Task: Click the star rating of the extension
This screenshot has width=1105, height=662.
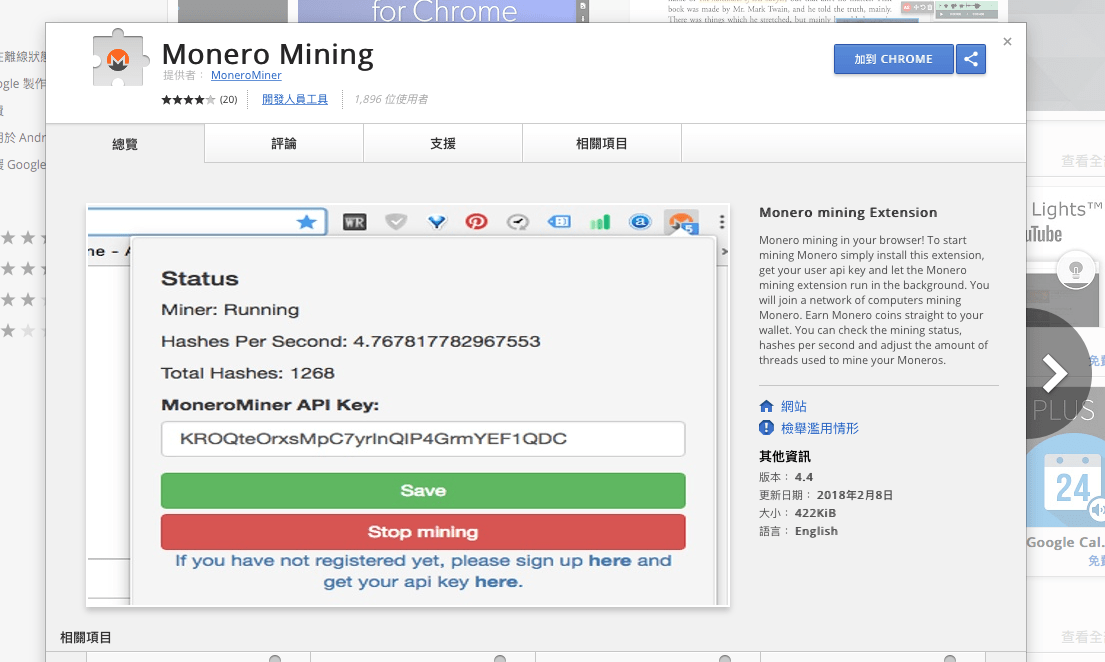Action: (188, 100)
